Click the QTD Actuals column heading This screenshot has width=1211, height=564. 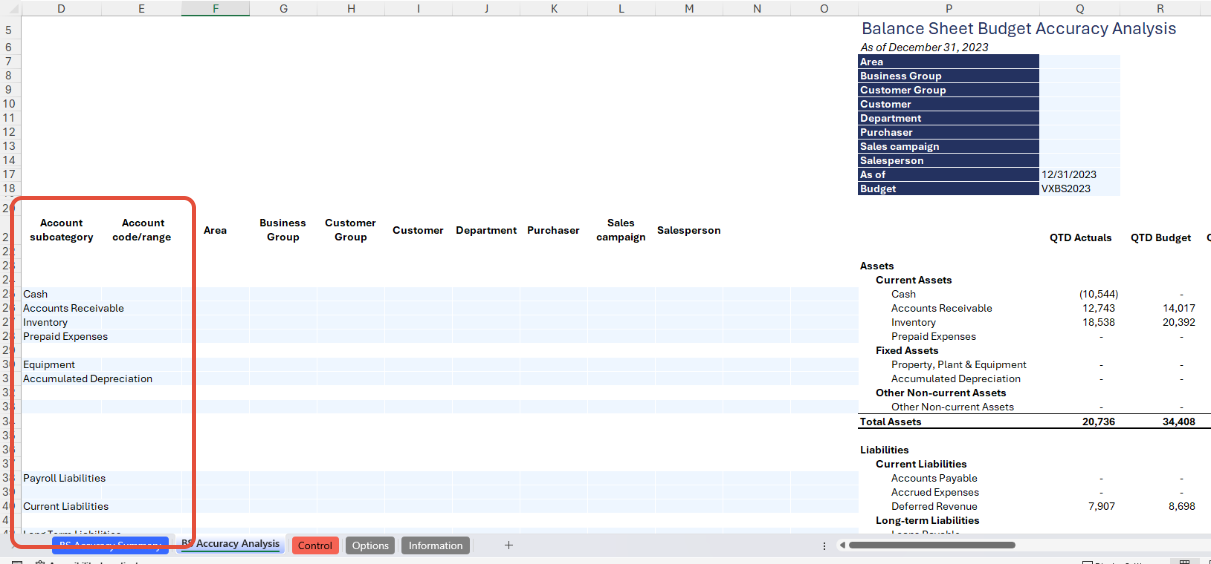point(1080,238)
